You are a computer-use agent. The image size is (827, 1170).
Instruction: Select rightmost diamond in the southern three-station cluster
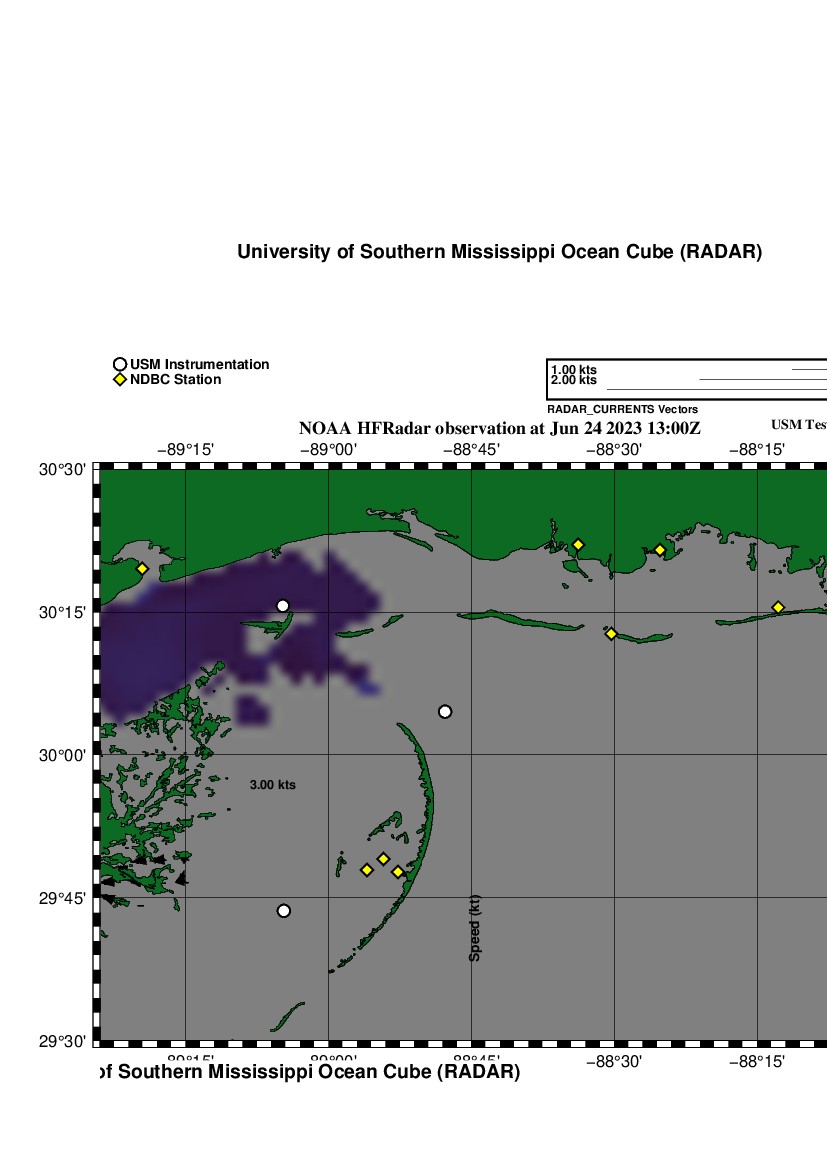pyautogui.click(x=398, y=872)
